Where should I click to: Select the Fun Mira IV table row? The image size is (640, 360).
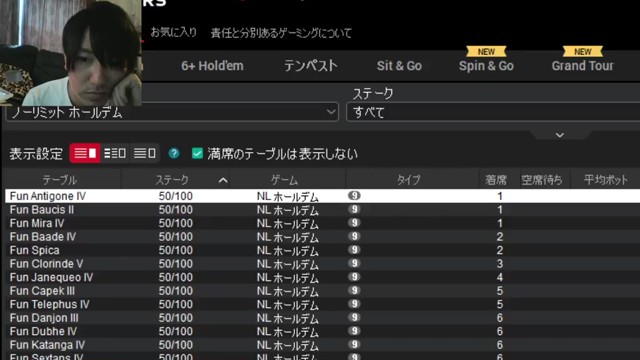[x=322, y=223]
